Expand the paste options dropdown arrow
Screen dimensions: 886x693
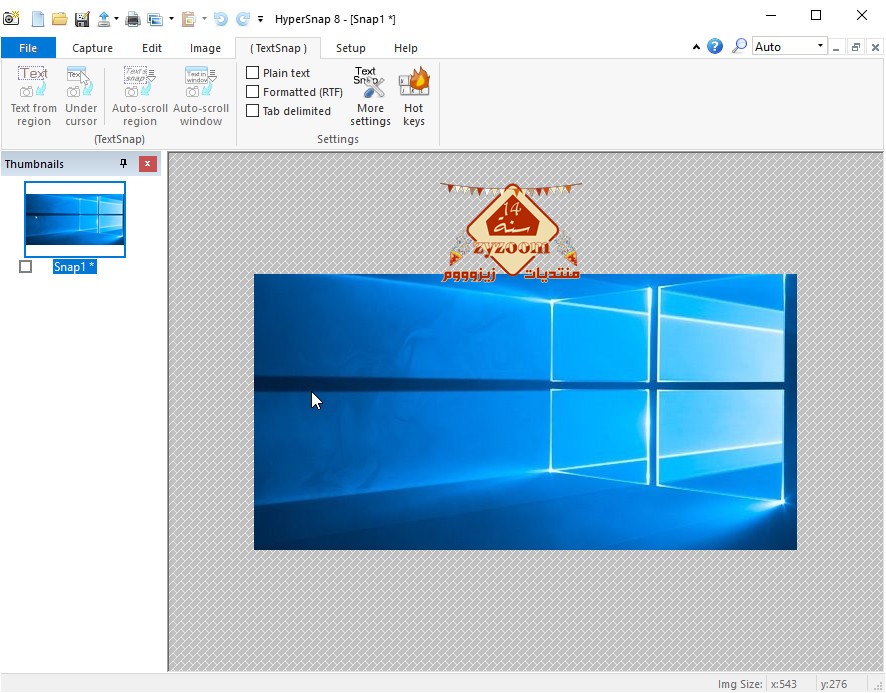204,19
